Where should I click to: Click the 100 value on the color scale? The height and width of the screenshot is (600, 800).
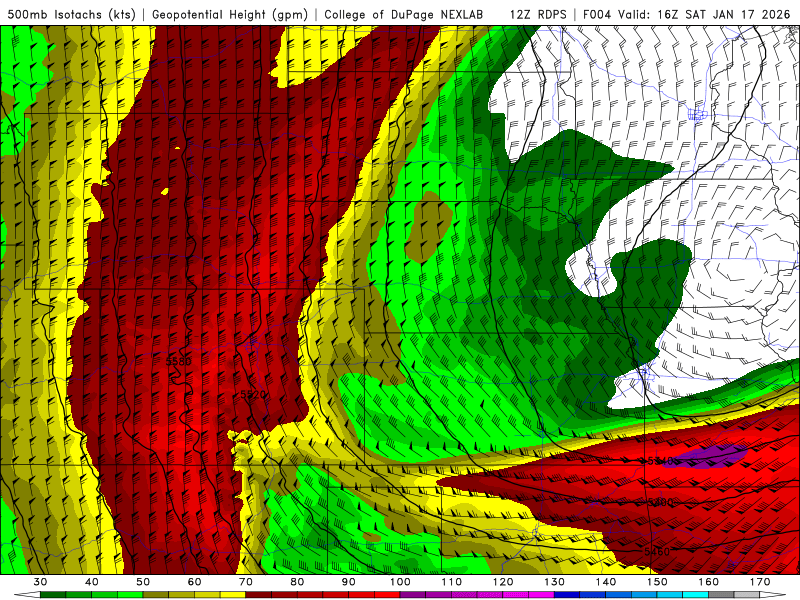pos(400,582)
